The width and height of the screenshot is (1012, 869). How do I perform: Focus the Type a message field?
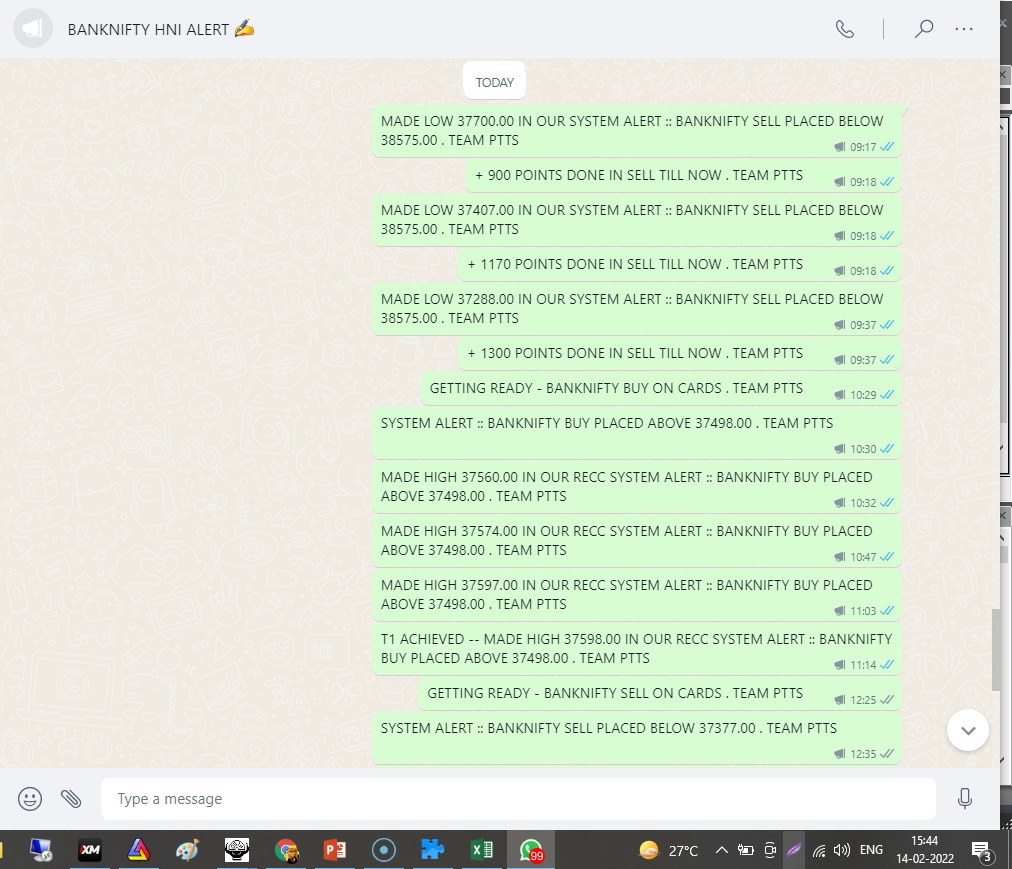(518, 799)
